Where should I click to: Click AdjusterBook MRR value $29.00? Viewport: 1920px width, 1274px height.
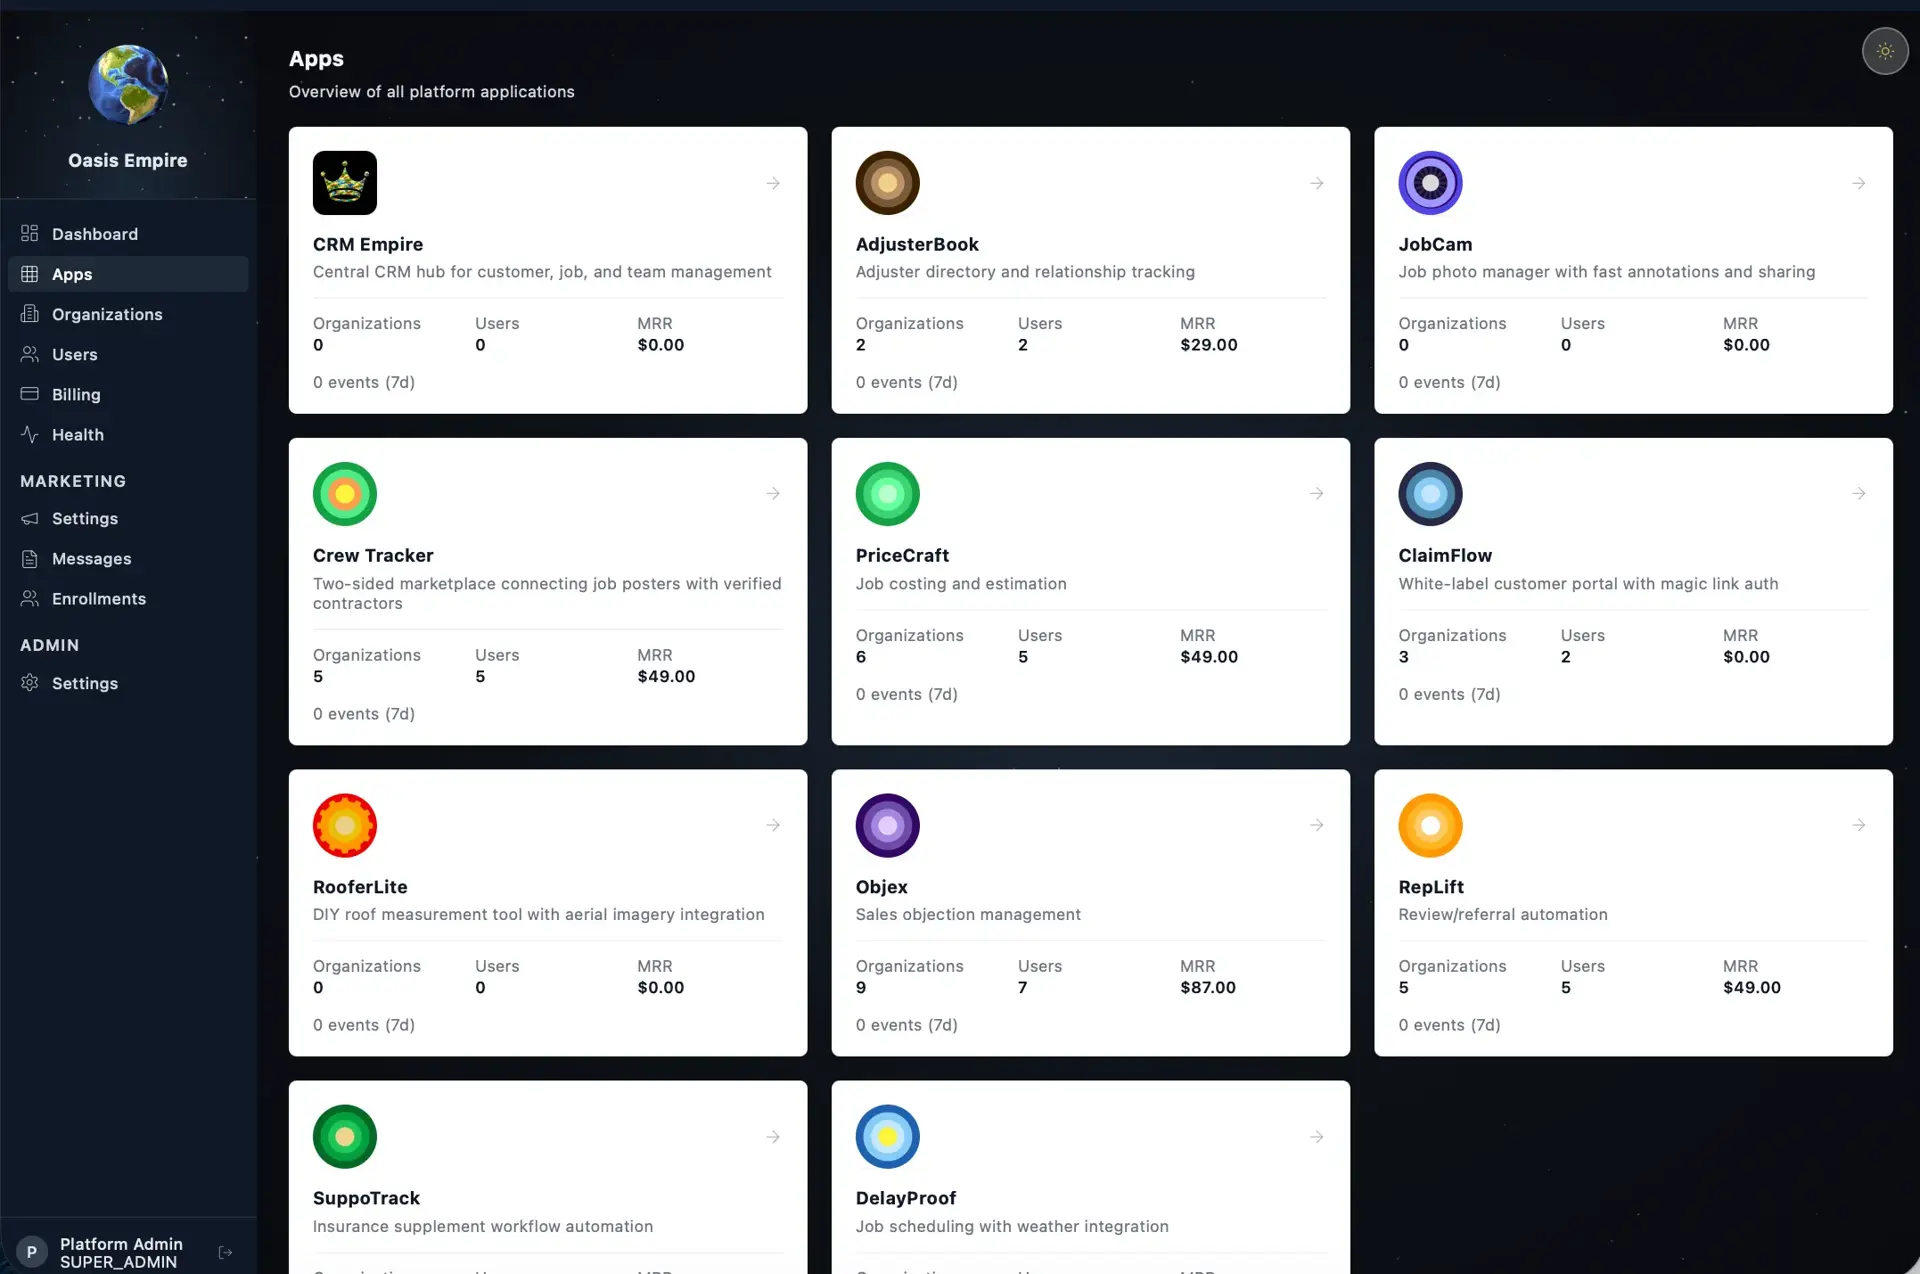1209,345
